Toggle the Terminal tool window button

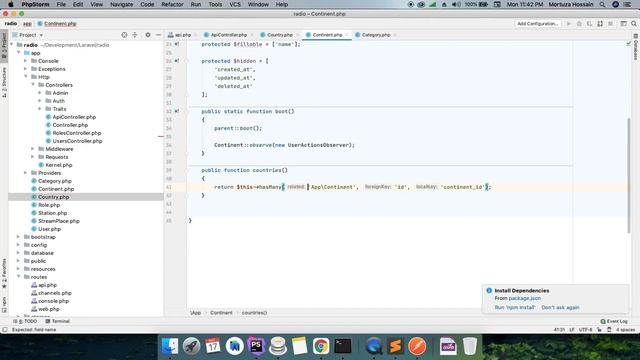(x=57, y=321)
